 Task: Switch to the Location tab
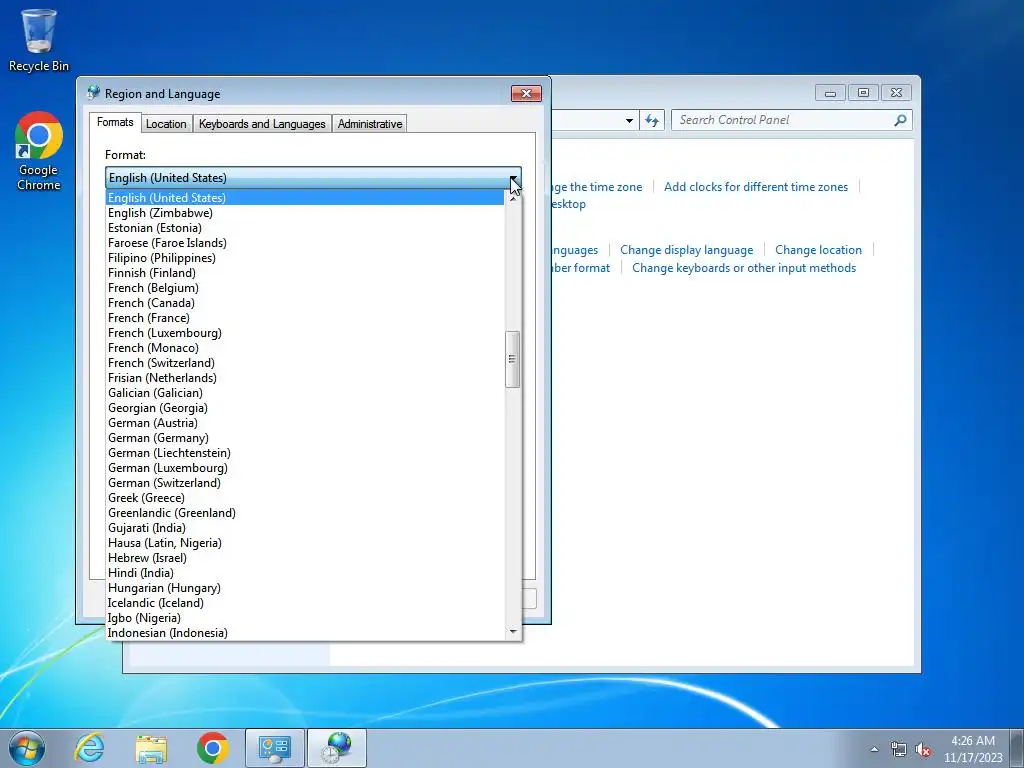[166, 123]
